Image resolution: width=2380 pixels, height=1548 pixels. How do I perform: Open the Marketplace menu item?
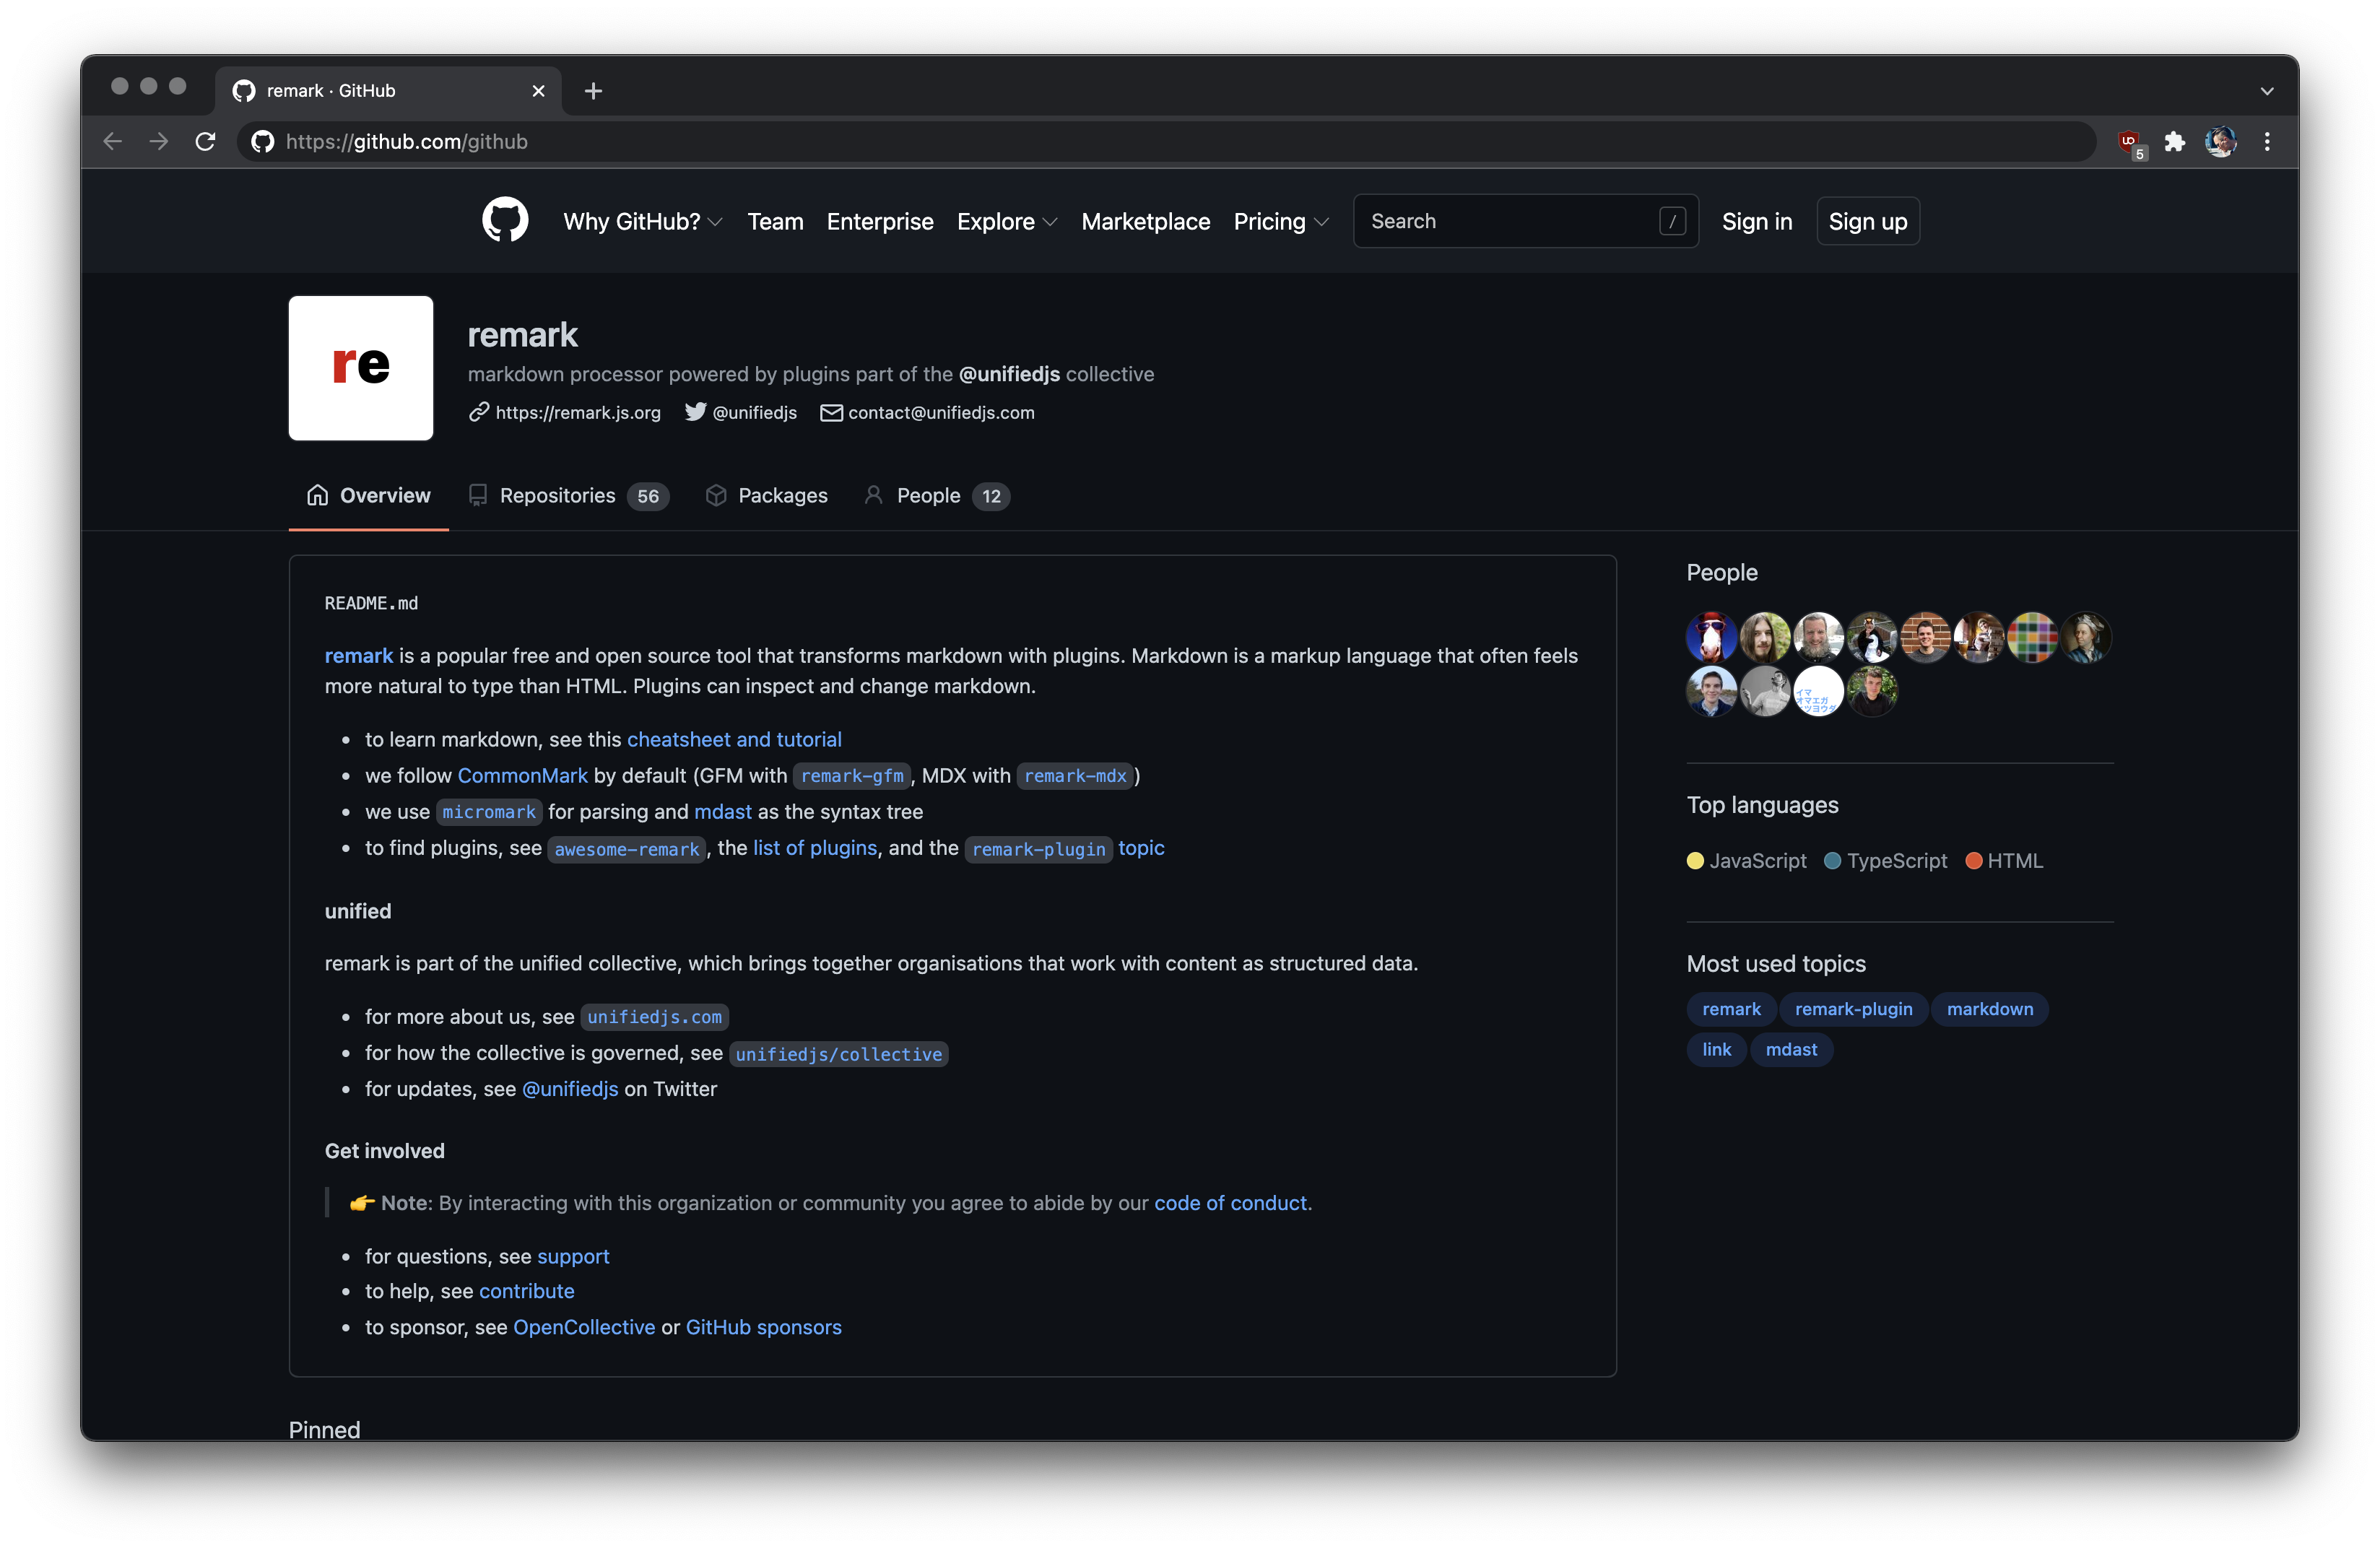point(1145,221)
